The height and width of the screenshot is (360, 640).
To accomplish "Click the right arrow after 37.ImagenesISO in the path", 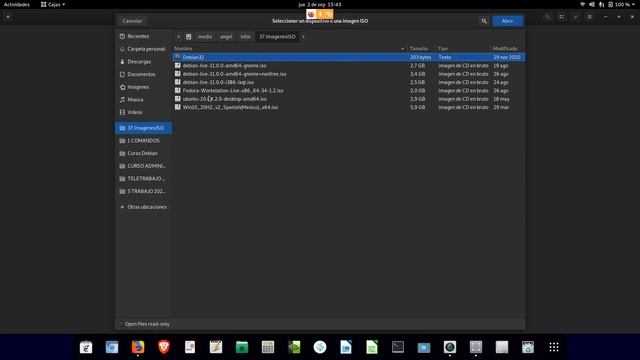I will click(303, 37).
